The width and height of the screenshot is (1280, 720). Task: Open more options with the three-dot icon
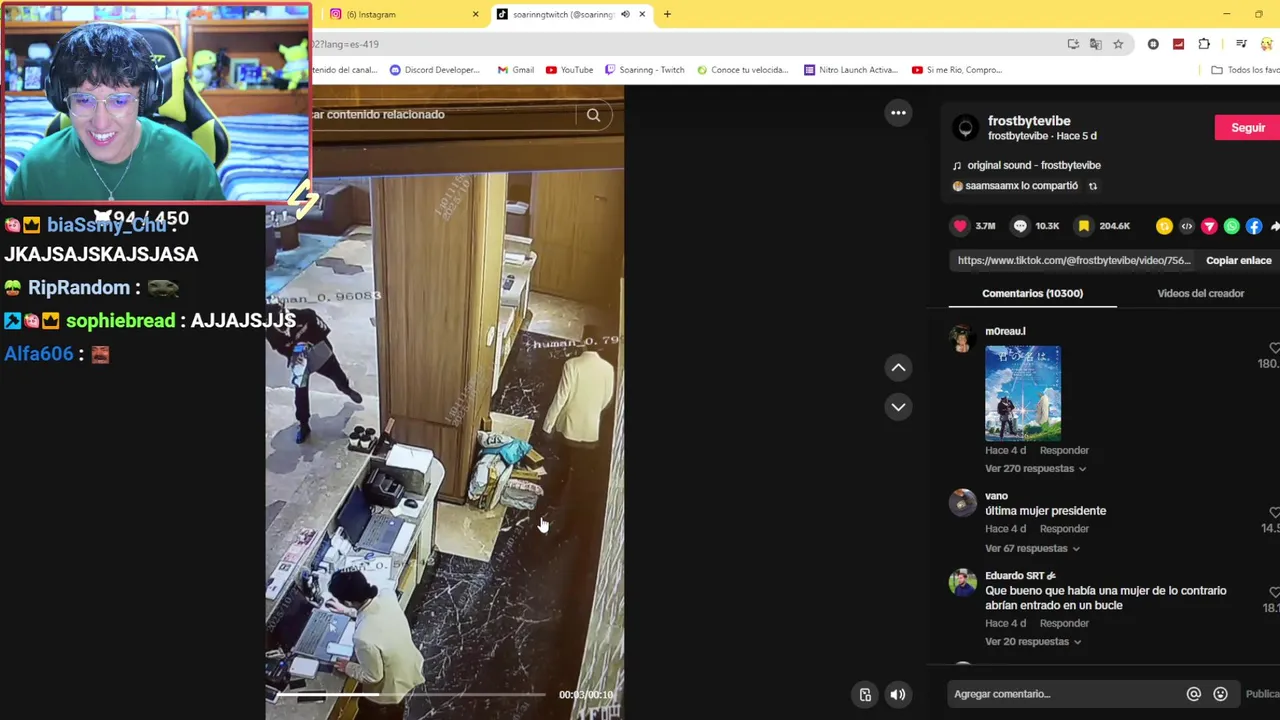[898, 113]
